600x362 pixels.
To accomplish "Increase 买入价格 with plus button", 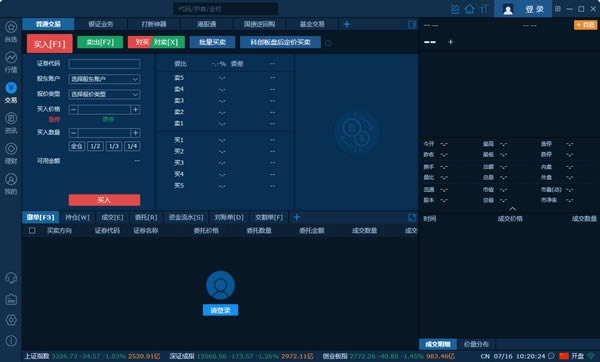I will tap(135, 110).
